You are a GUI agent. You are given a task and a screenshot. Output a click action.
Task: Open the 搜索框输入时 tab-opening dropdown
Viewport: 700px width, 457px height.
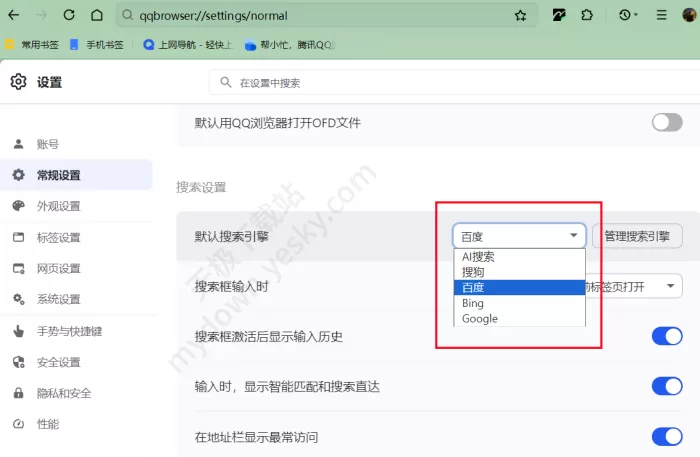pyautogui.click(x=634, y=286)
